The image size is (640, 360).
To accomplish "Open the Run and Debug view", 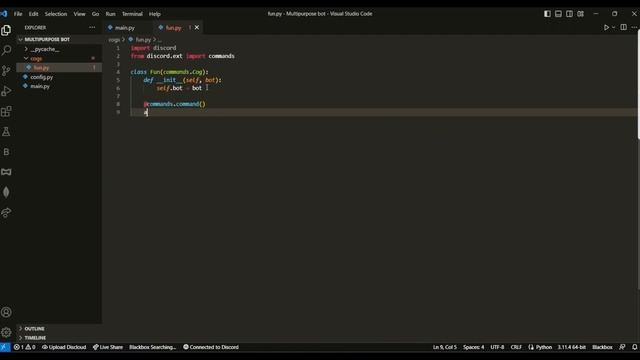I will [6, 91].
